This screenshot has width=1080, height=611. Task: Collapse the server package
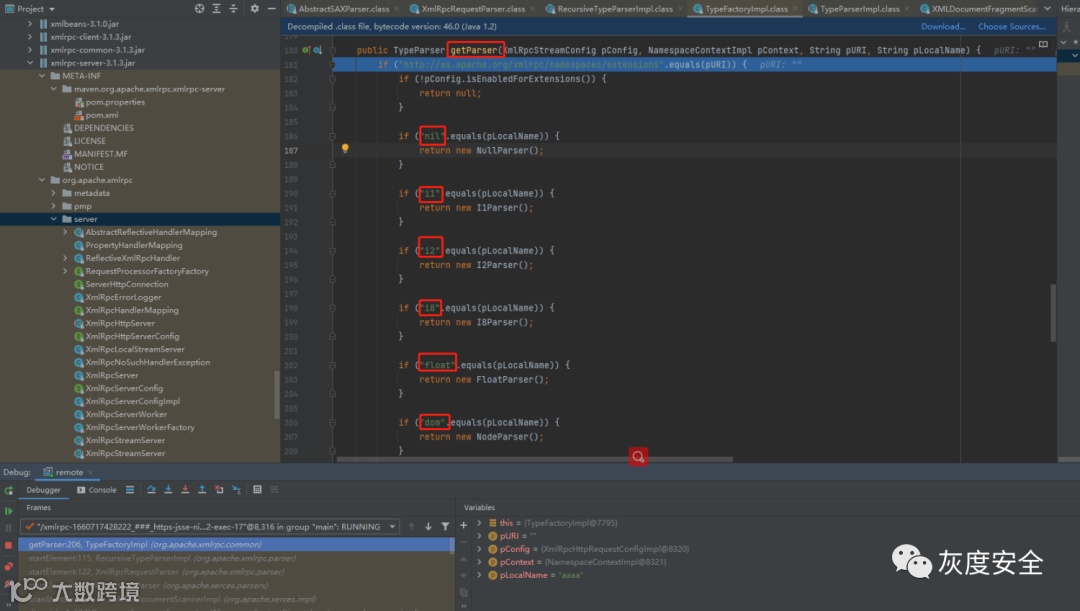pyautogui.click(x=53, y=219)
